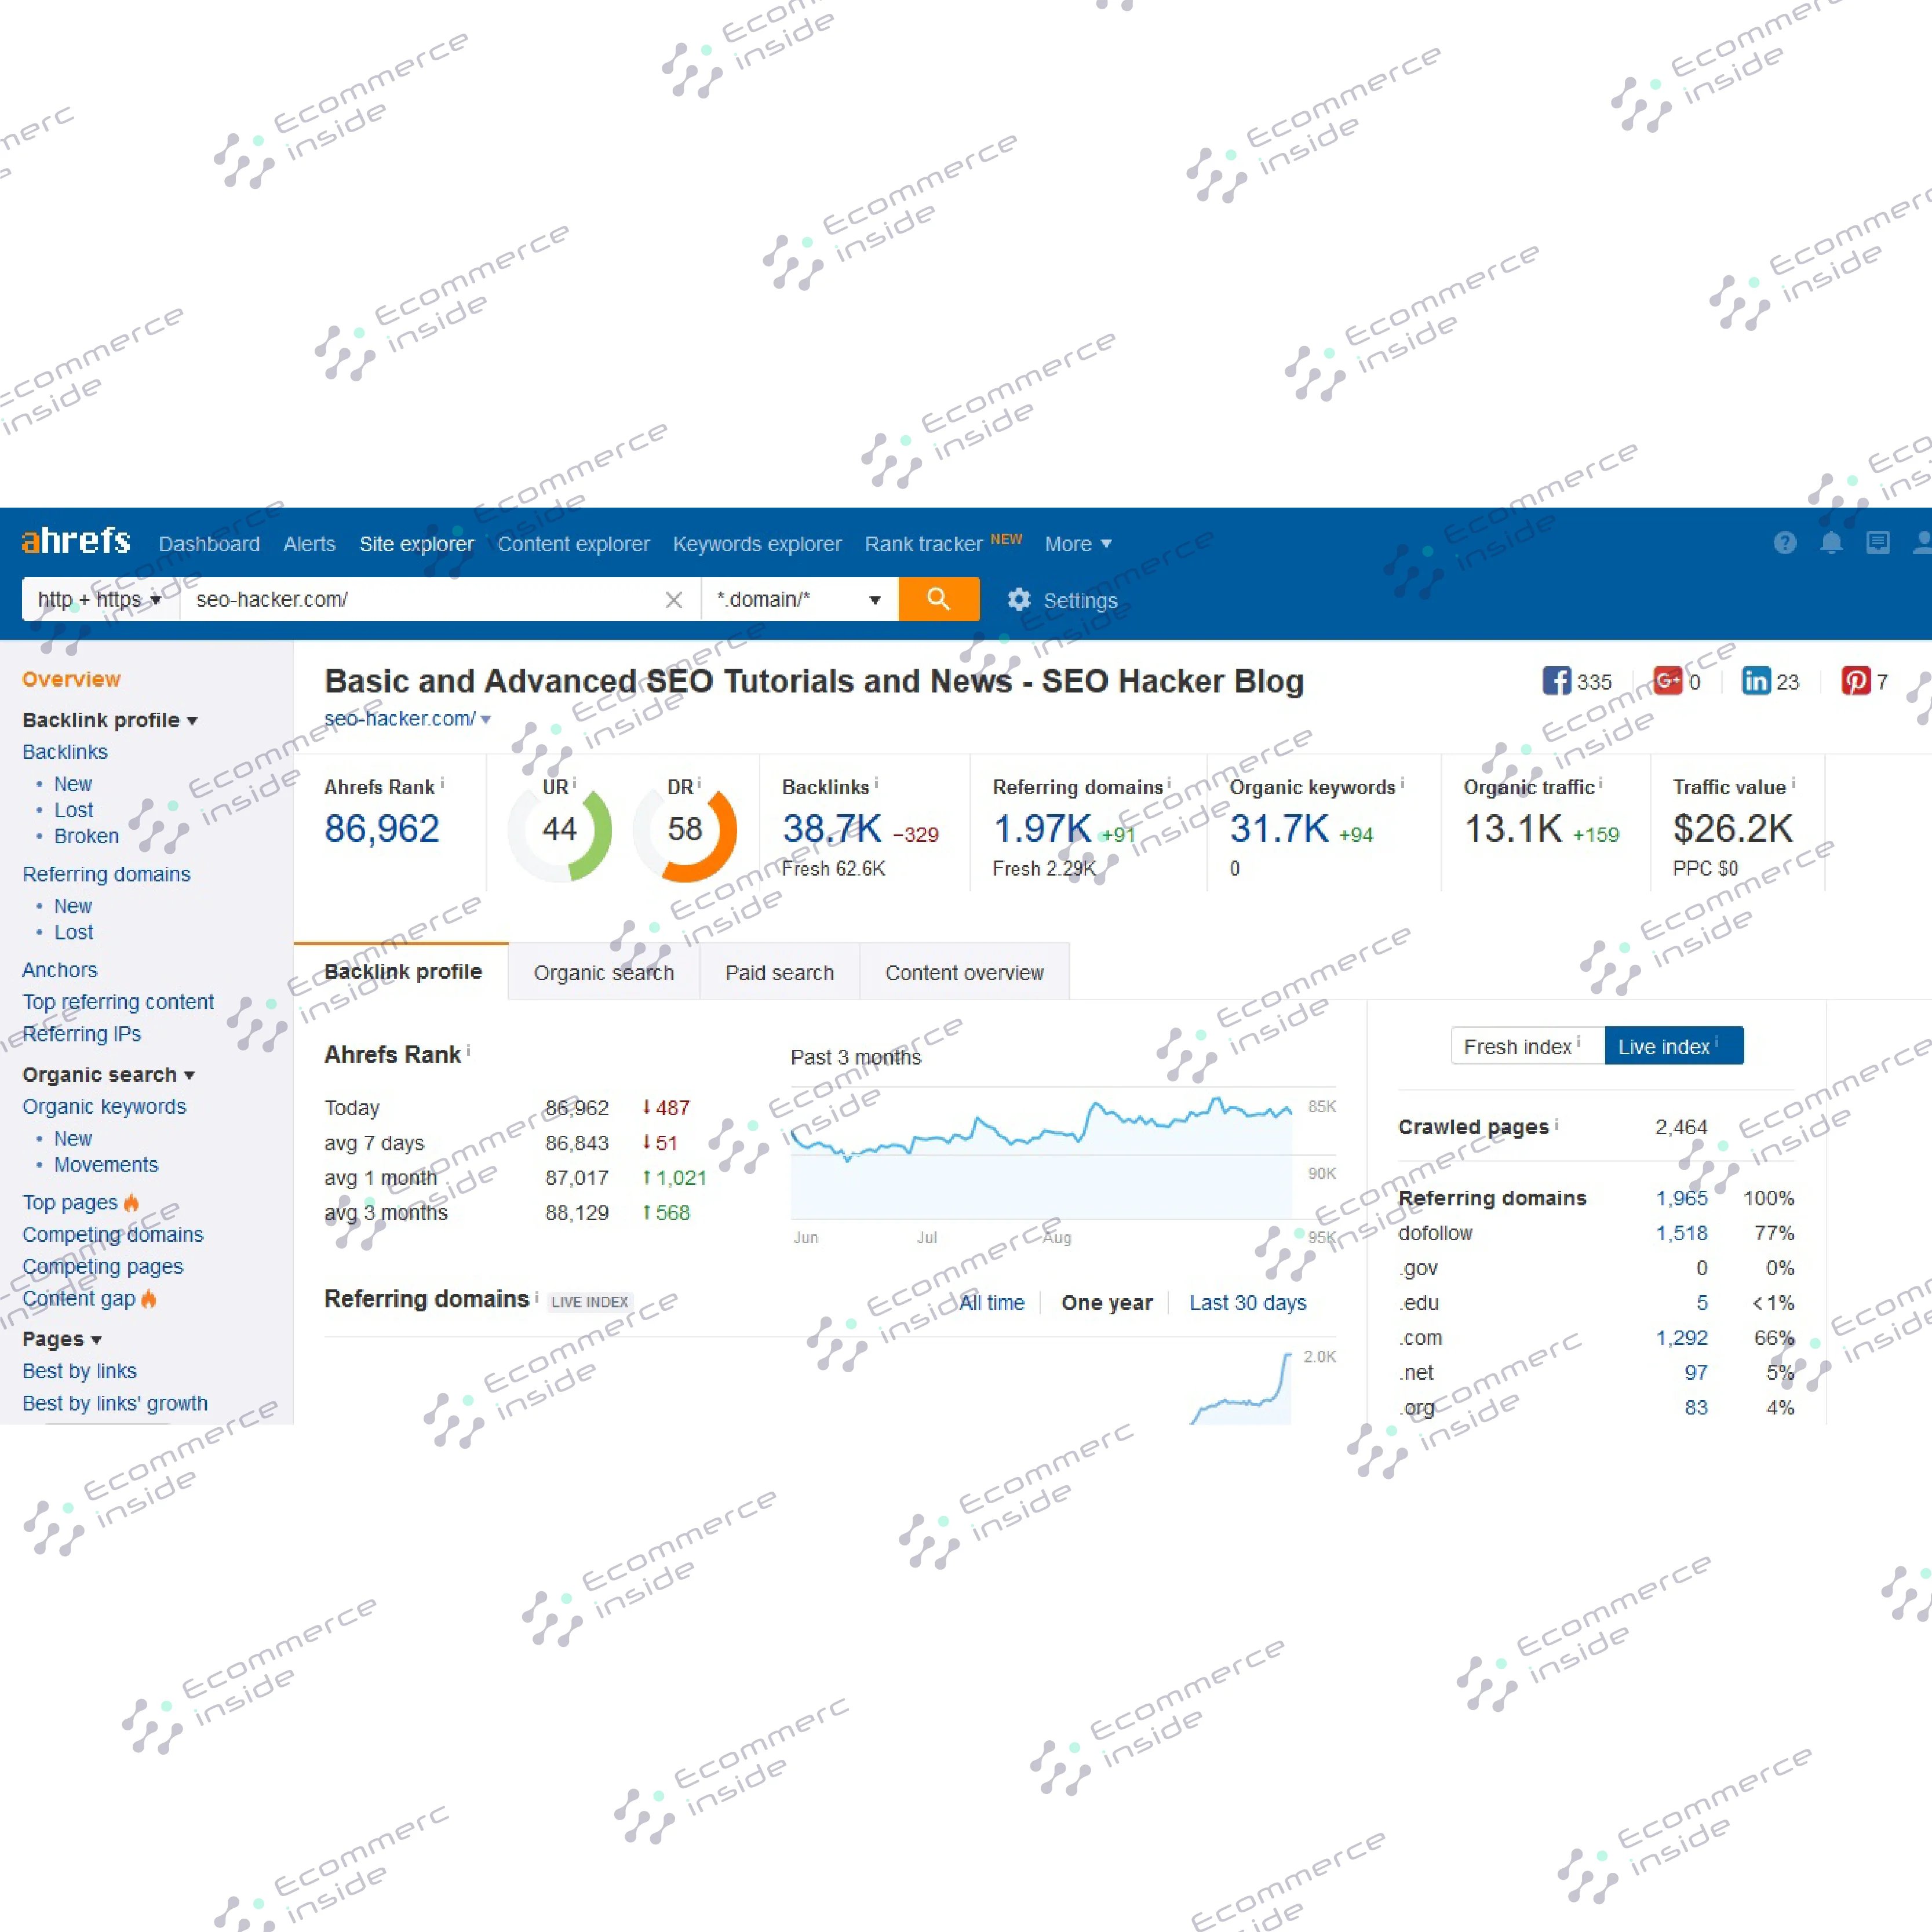The width and height of the screenshot is (1932, 1932).
Task: Open Overview in the sidebar
Action: coord(71,679)
